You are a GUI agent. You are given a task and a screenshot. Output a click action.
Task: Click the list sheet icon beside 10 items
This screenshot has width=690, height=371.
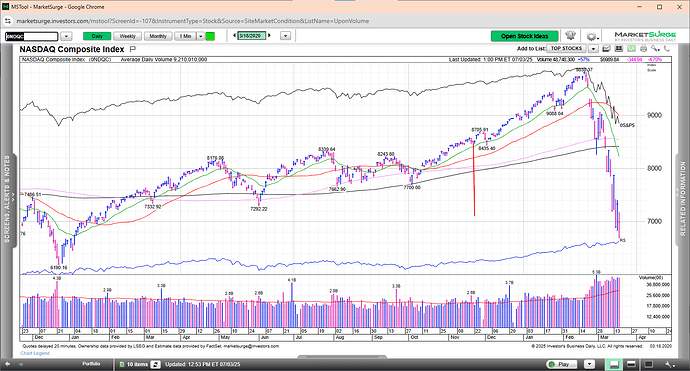tap(122, 364)
